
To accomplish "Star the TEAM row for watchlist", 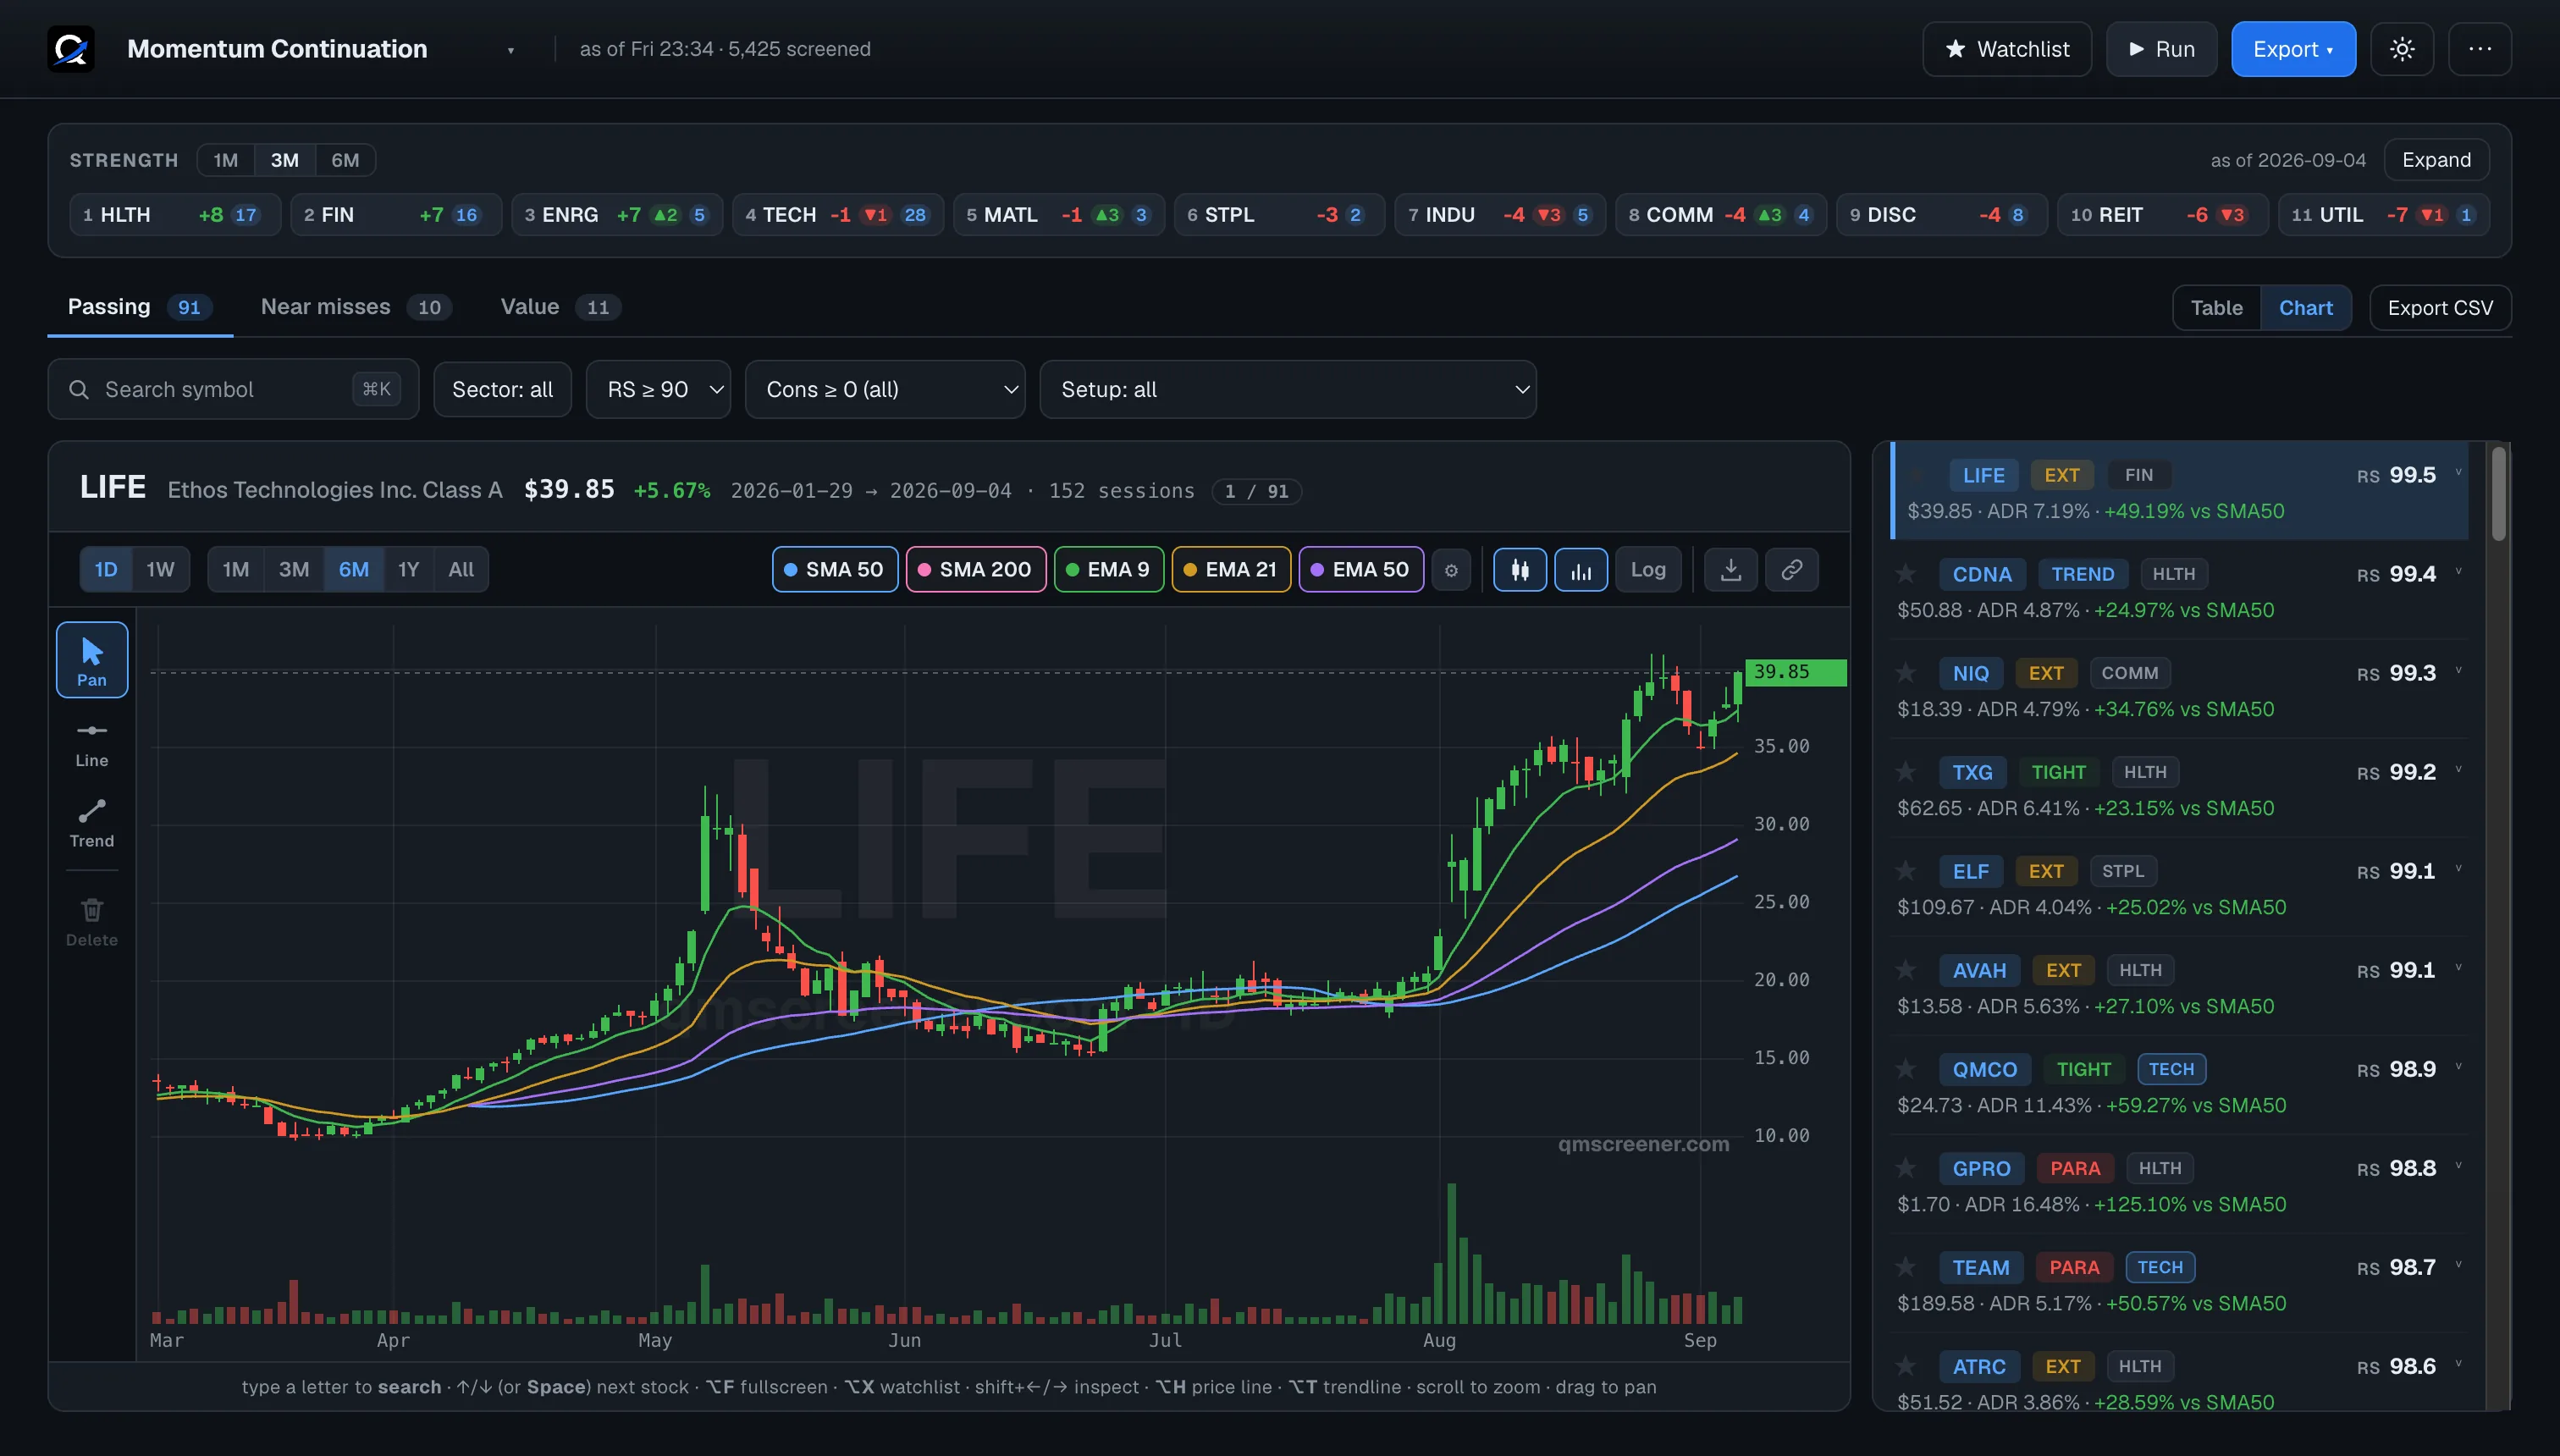I will tap(1906, 1266).
